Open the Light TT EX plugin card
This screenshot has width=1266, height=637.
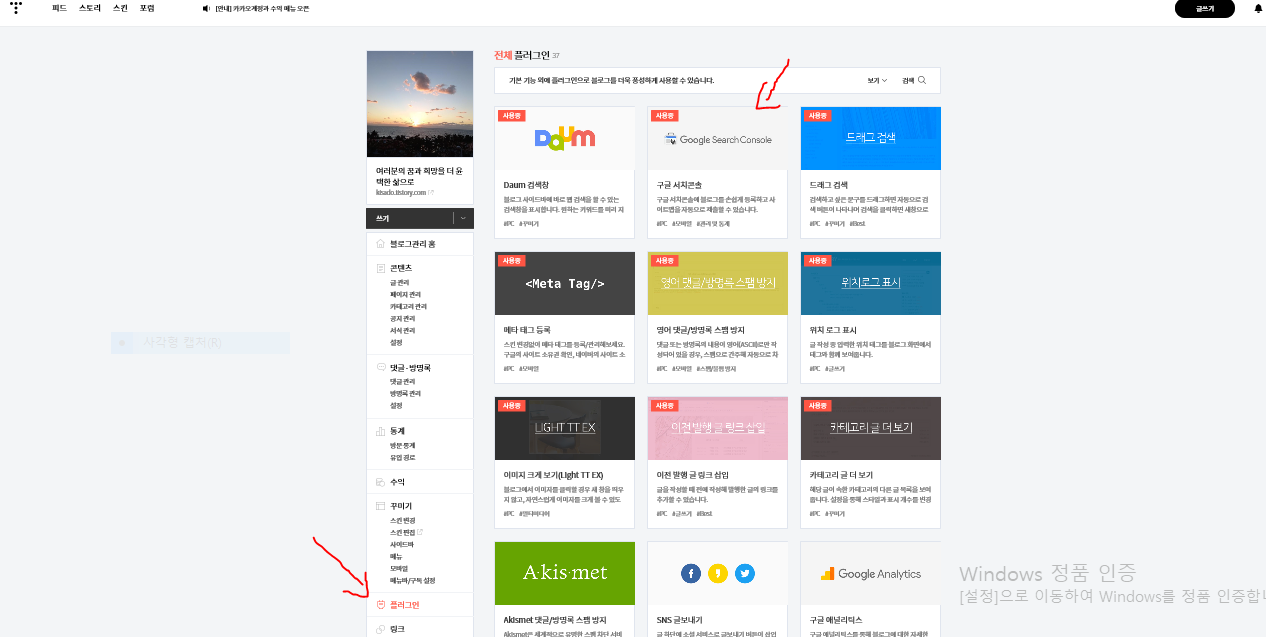tap(564, 462)
